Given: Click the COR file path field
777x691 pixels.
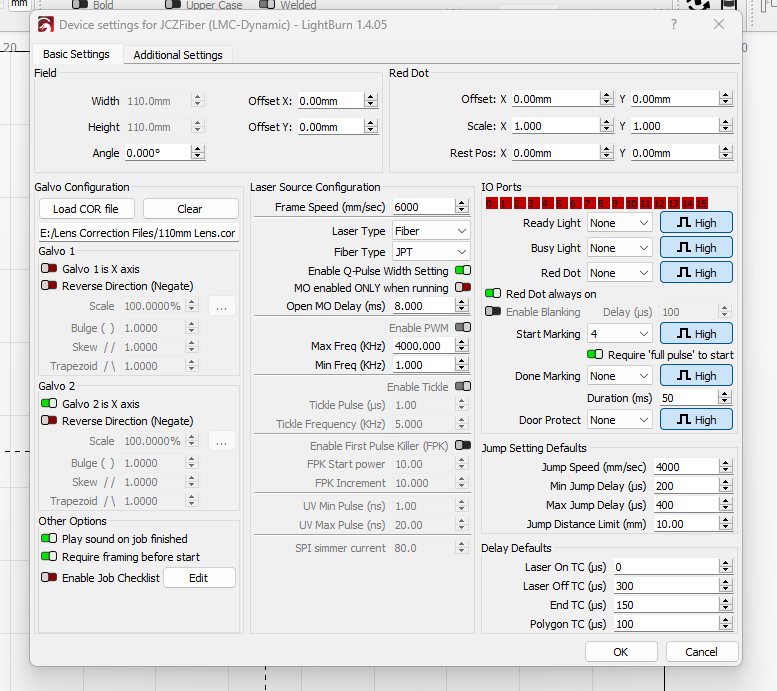Looking at the screenshot, I should coord(139,233).
